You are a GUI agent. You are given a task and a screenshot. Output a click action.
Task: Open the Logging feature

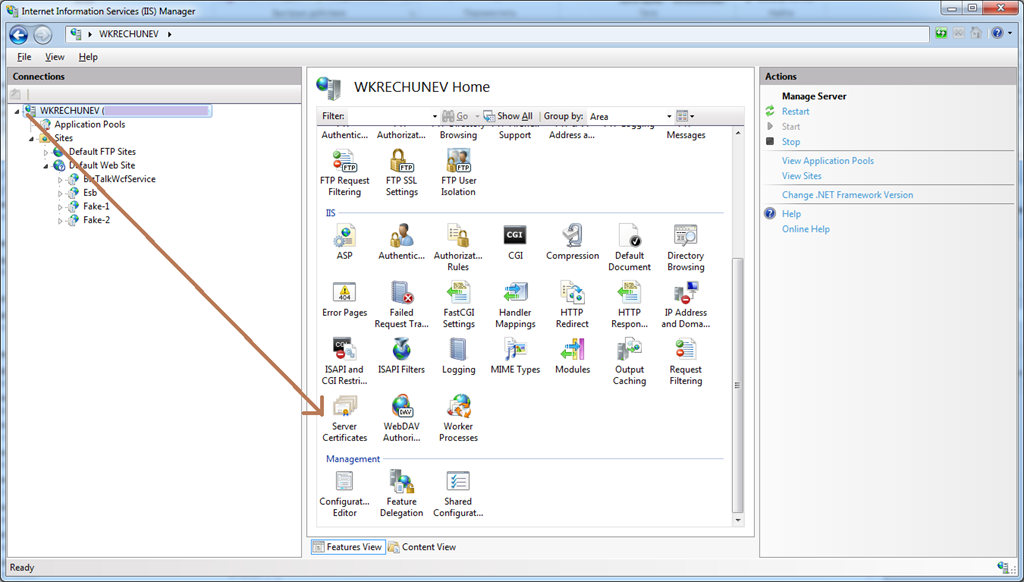pos(458,356)
